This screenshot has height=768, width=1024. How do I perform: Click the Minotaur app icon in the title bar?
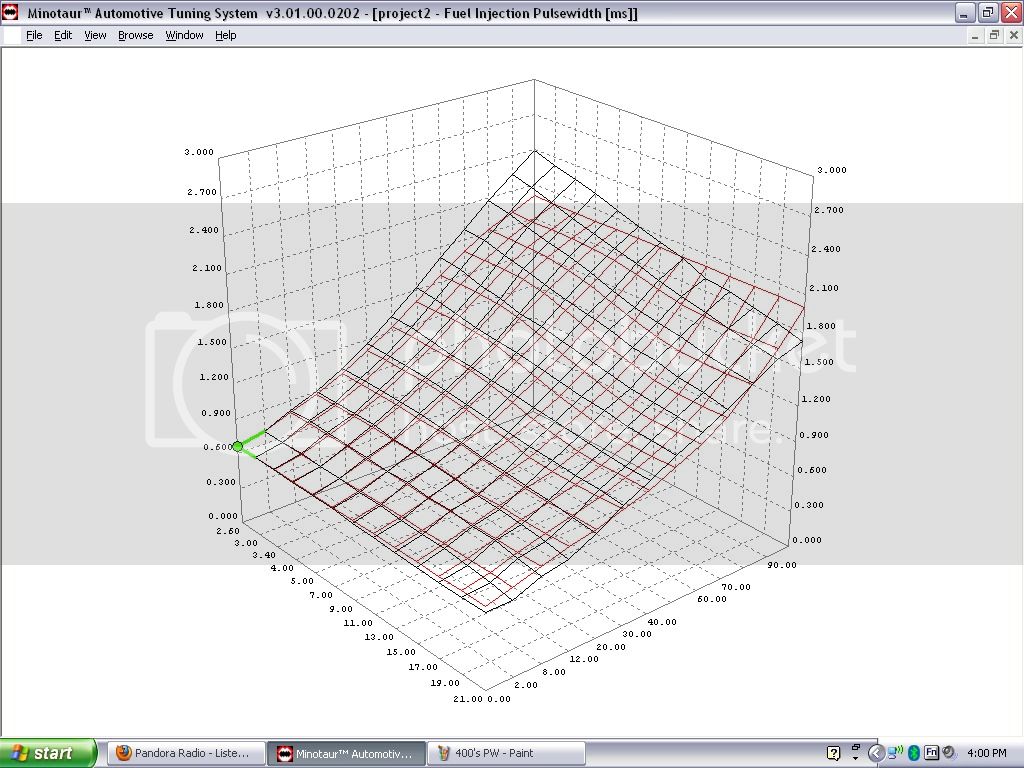pos(10,12)
